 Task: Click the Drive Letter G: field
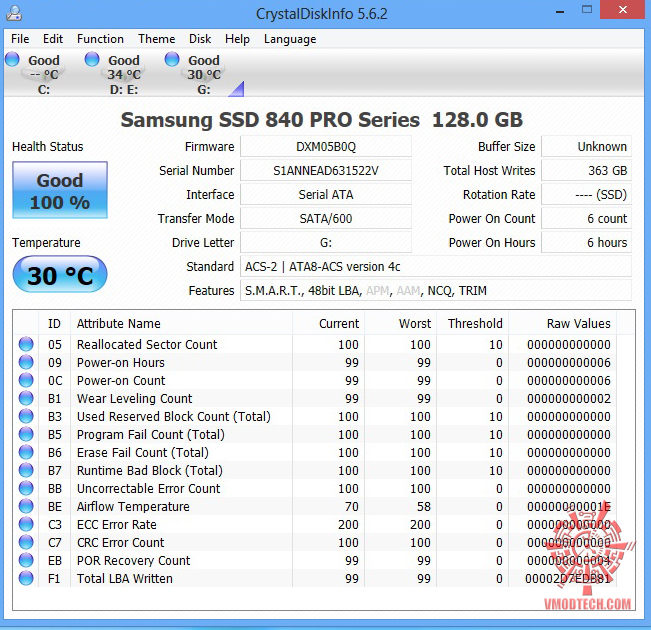pyautogui.click(x=326, y=243)
